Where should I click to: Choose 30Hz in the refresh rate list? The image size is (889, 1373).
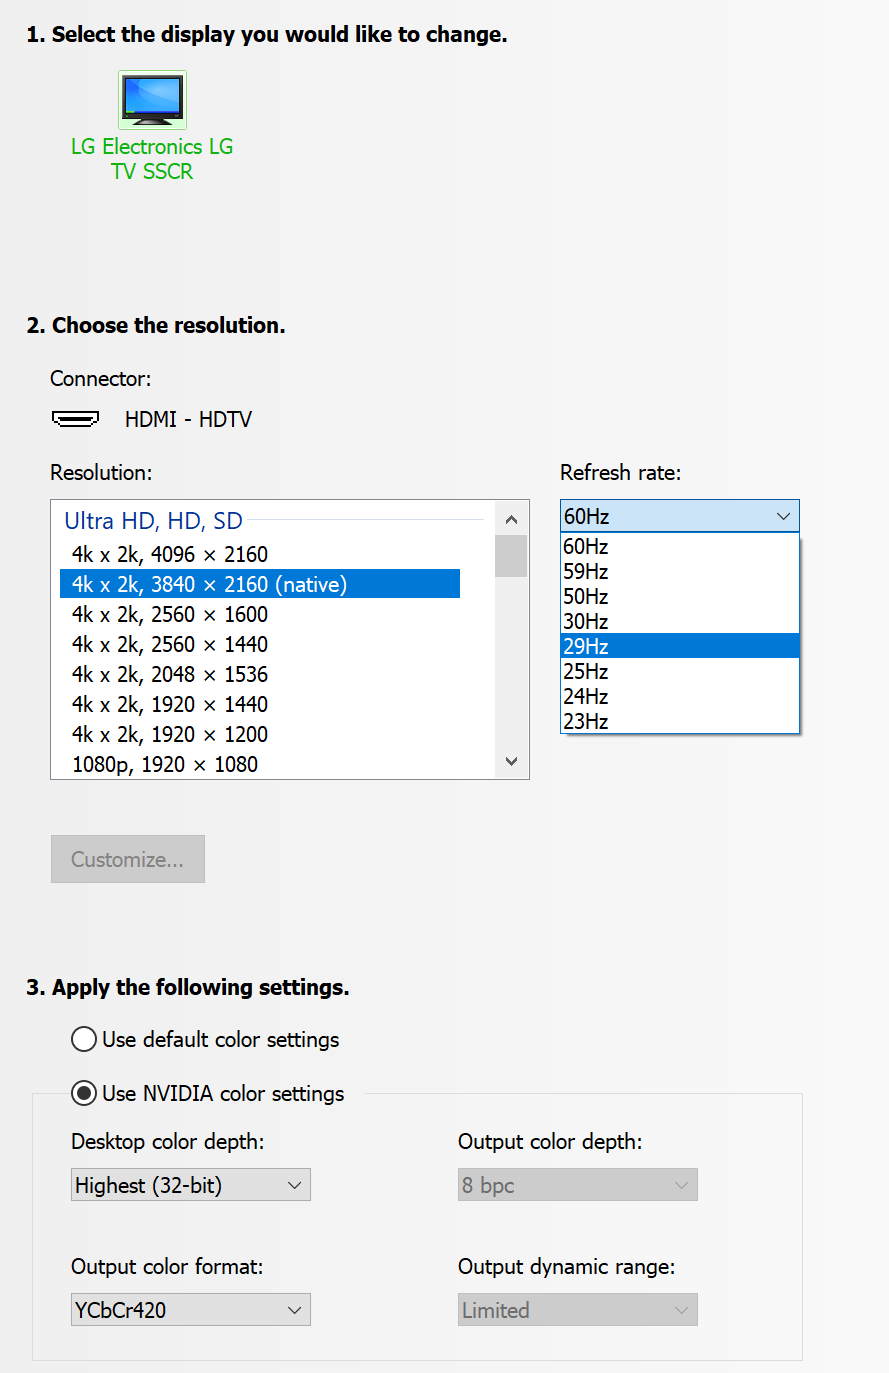tap(680, 621)
